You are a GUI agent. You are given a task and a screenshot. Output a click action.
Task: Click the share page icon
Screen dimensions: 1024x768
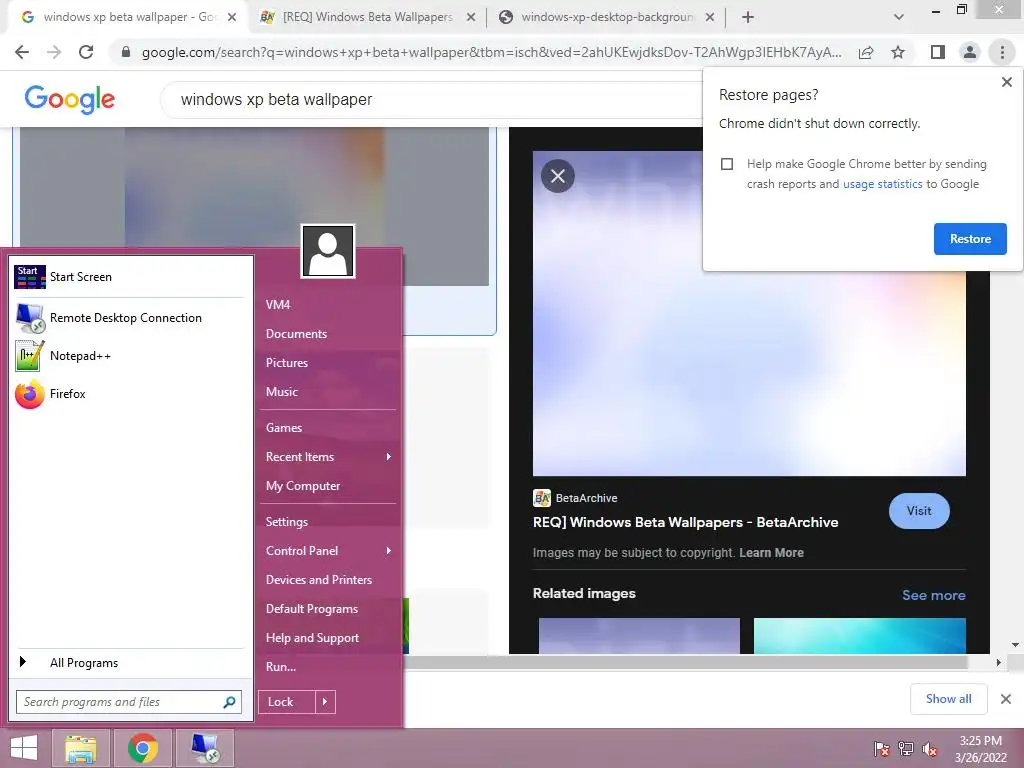point(866,52)
